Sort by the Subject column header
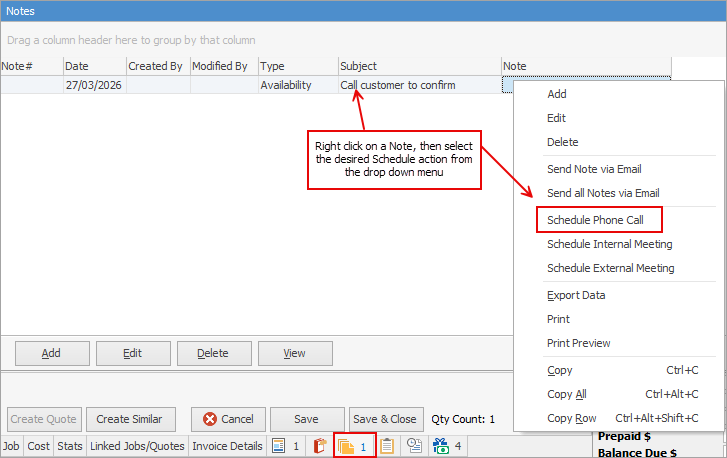Image resolution: width=727 pixels, height=458 pixels. [420, 66]
